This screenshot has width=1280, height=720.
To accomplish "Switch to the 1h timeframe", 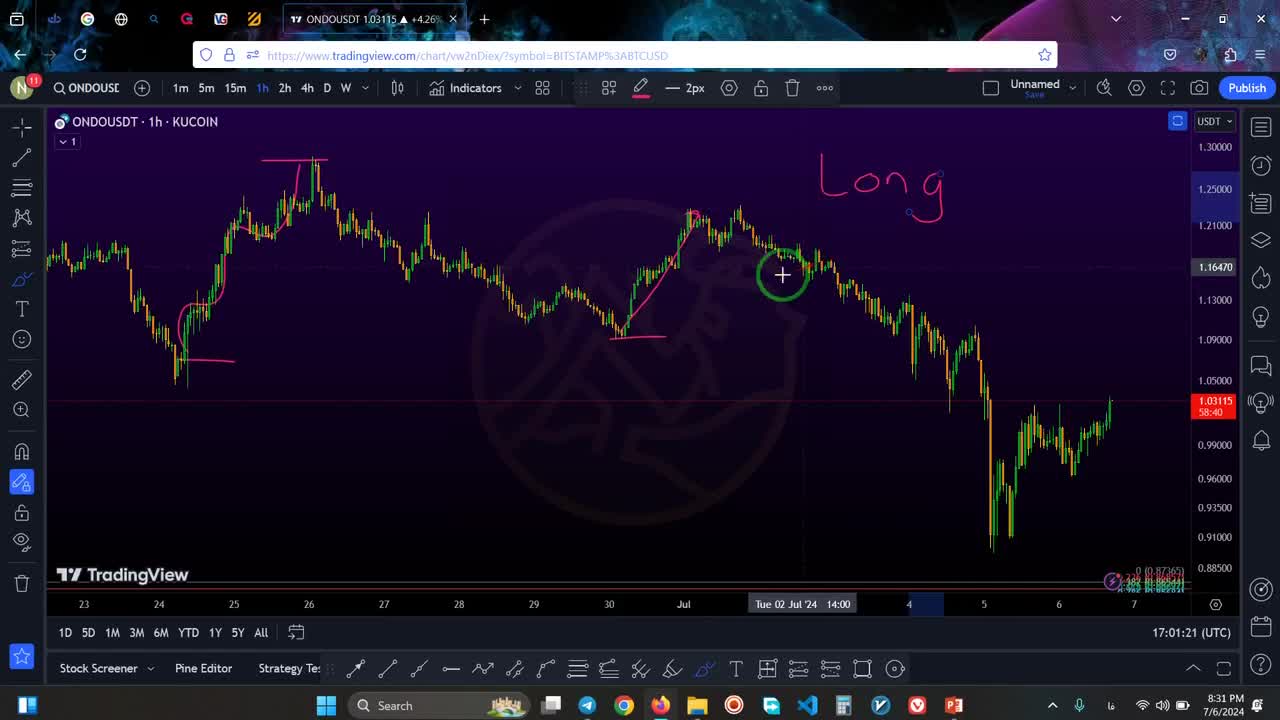I will [262, 88].
